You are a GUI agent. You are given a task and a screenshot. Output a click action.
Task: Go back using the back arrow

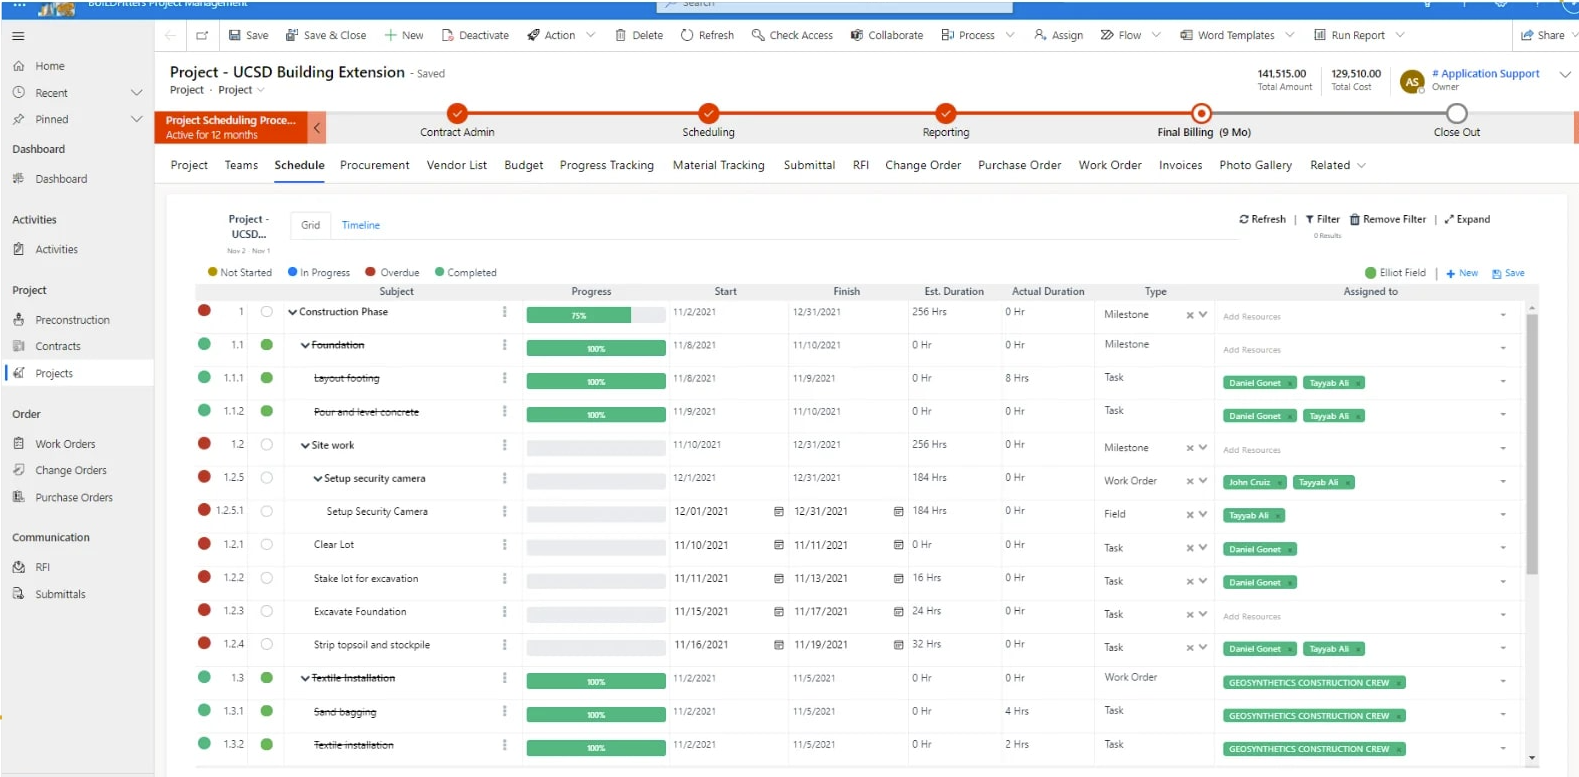(x=170, y=35)
